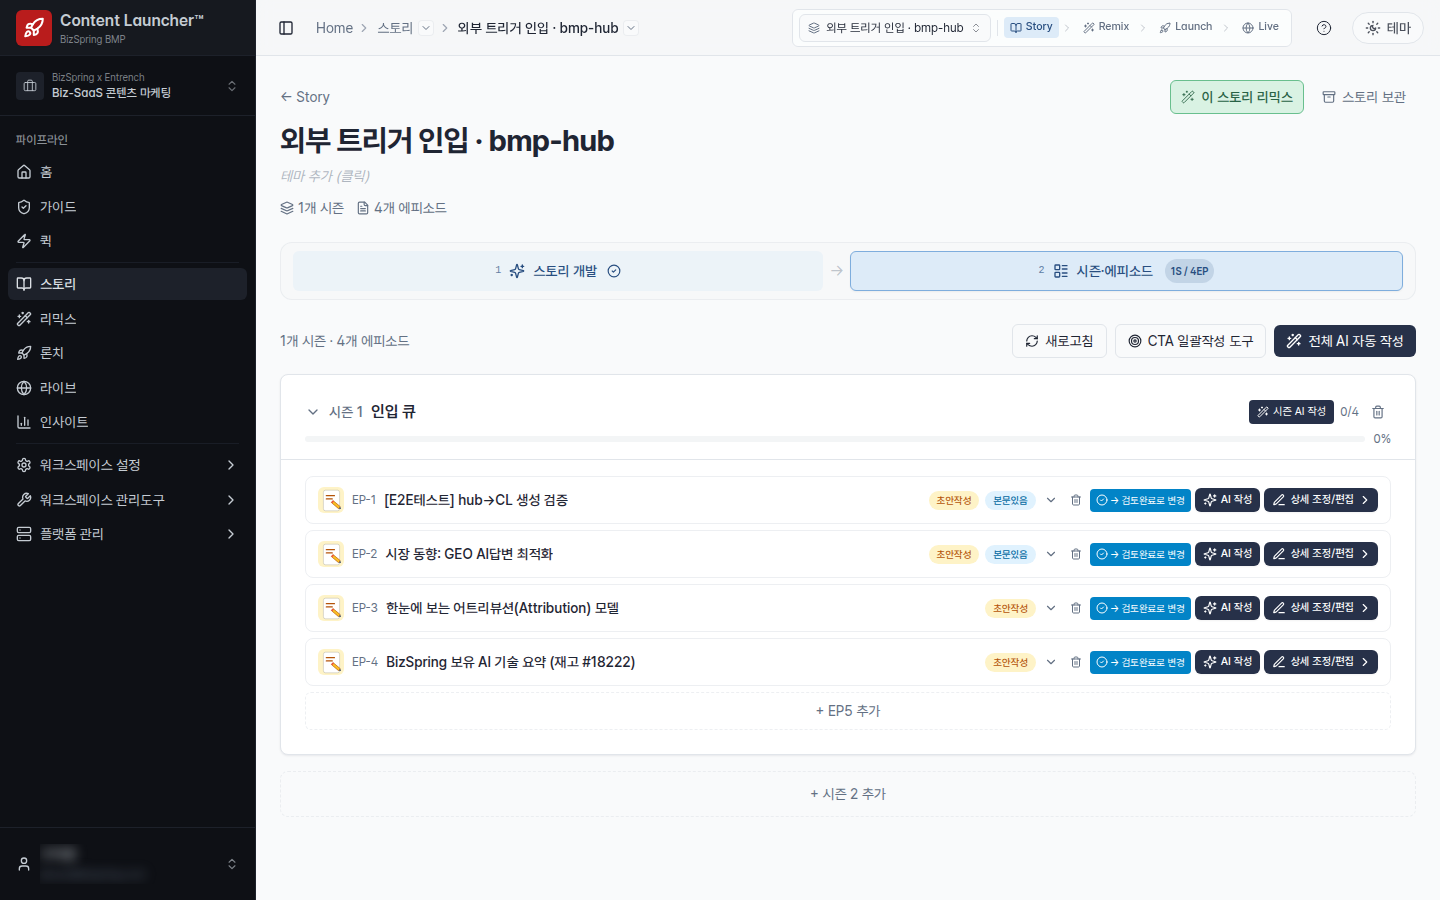Delete EP-4 using its trash icon

click(x=1076, y=662)
